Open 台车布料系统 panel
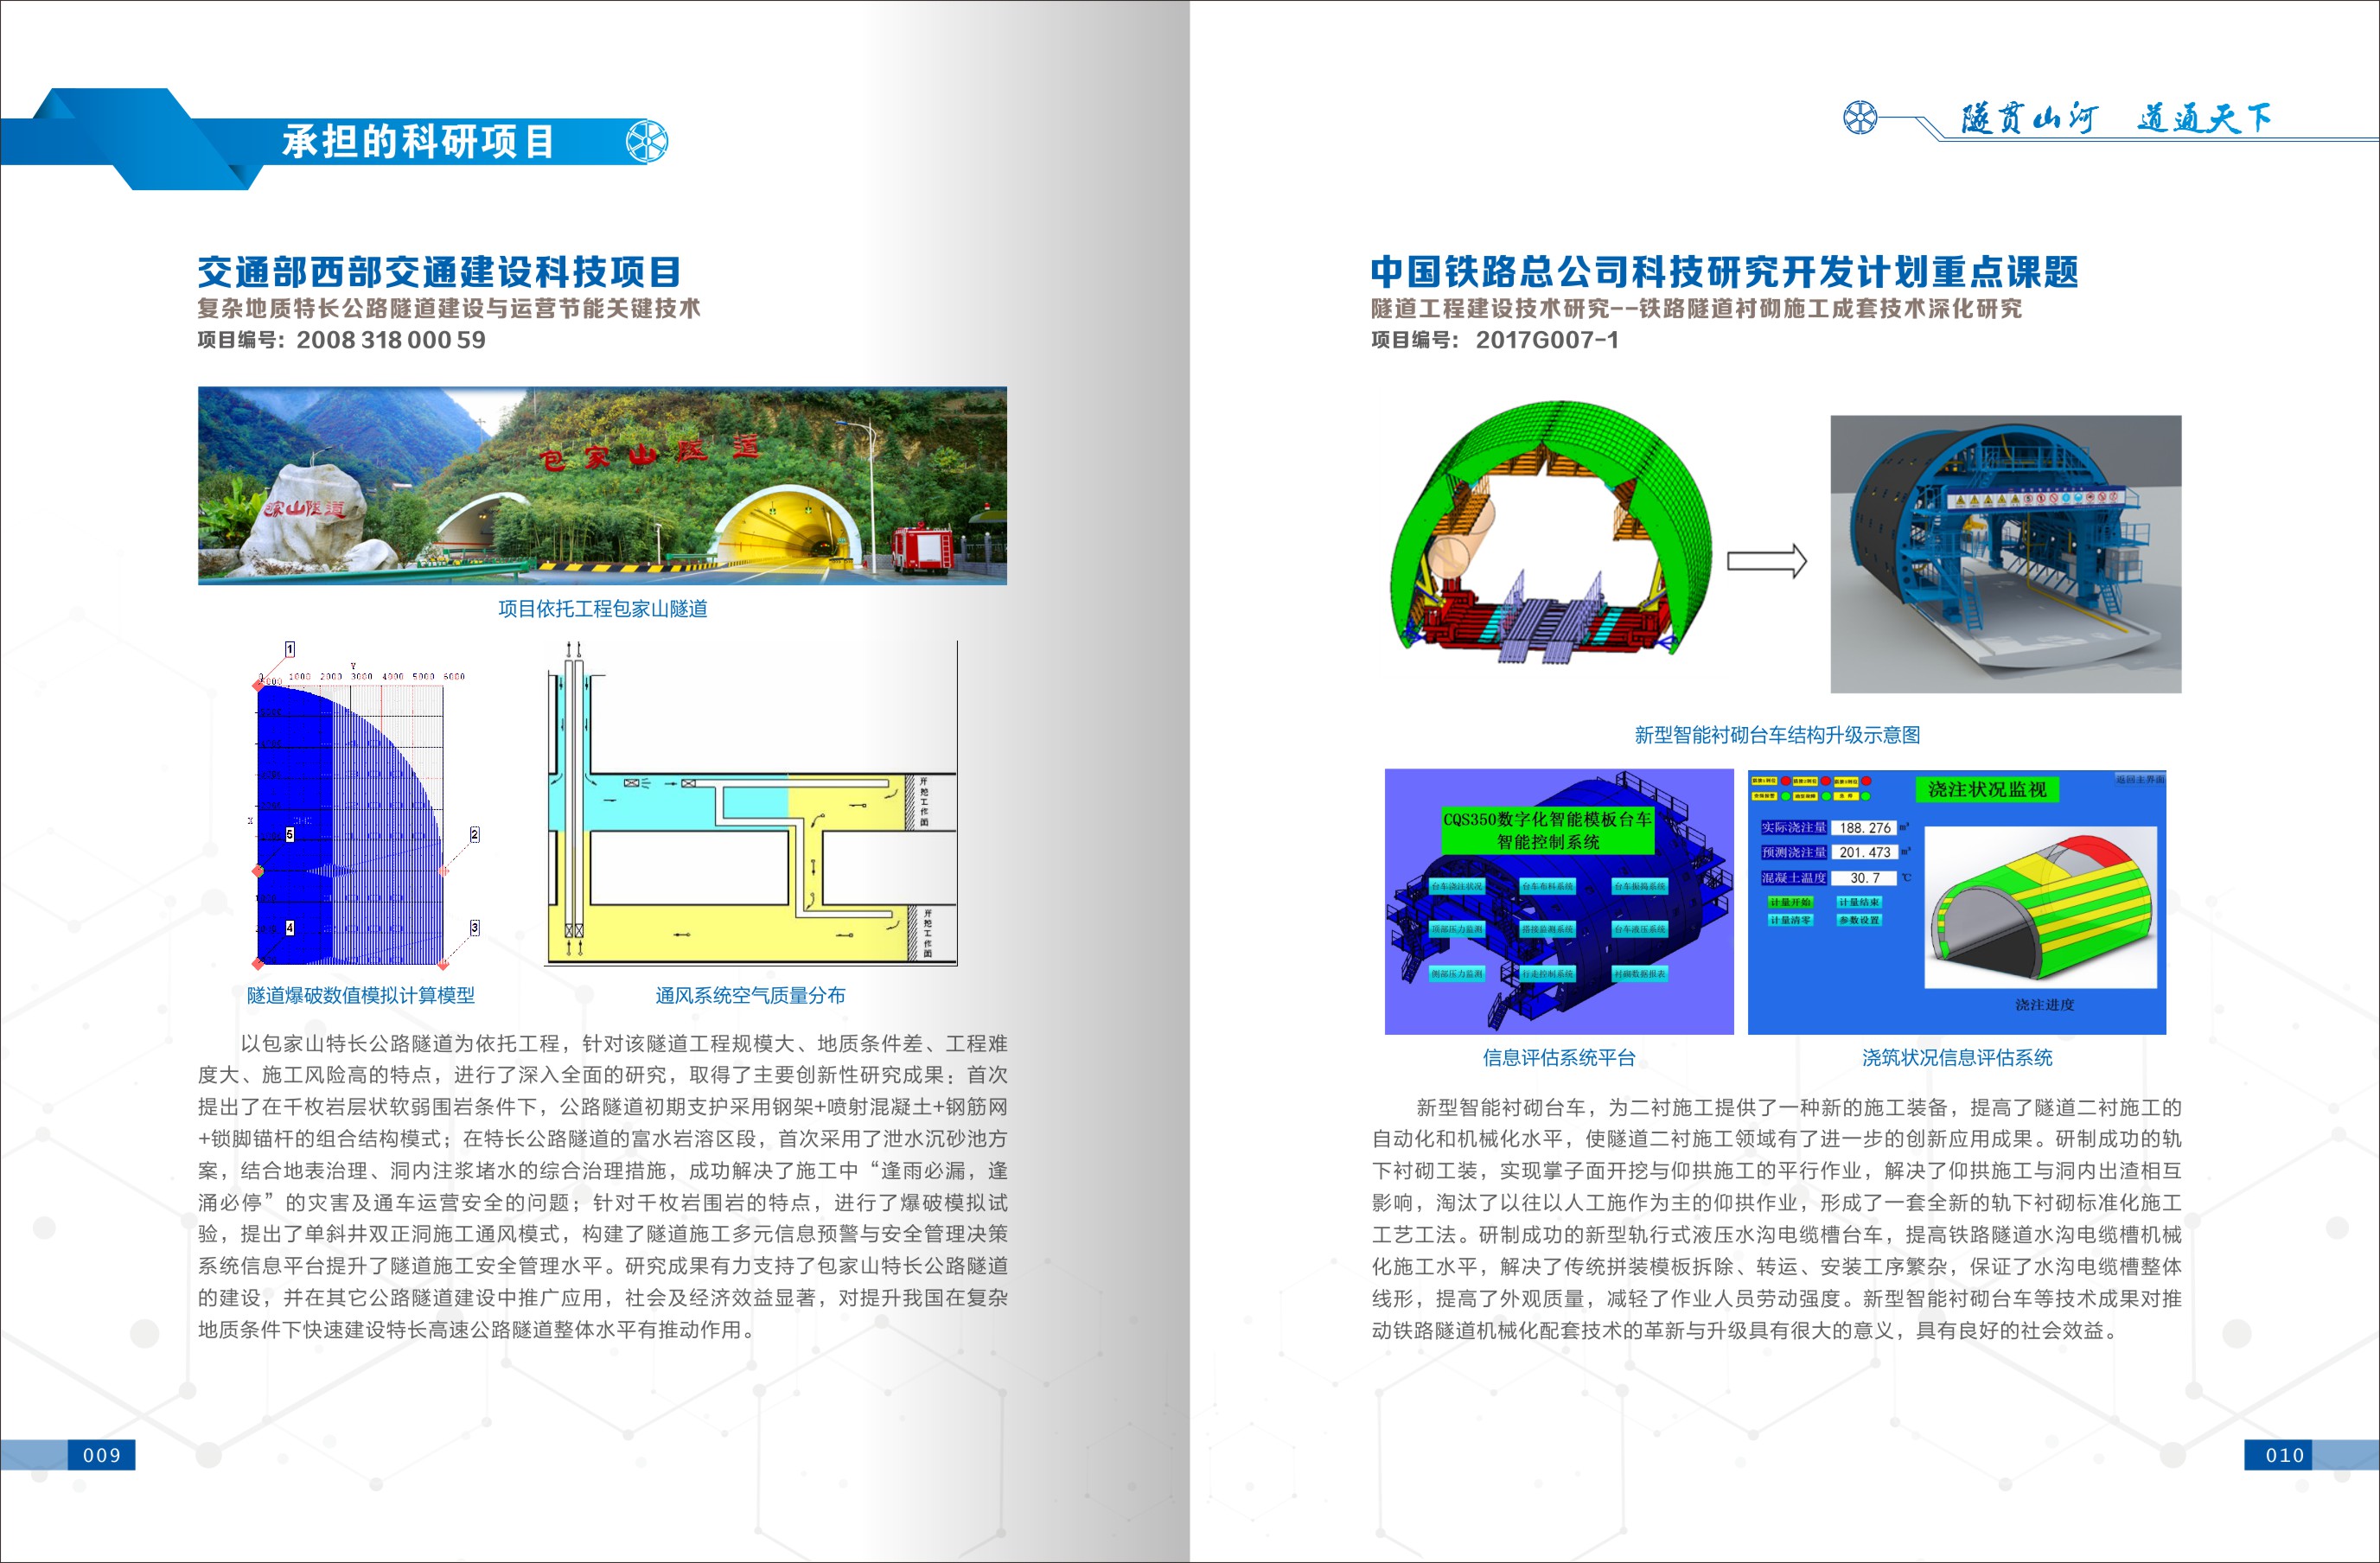 (1547, 886)
